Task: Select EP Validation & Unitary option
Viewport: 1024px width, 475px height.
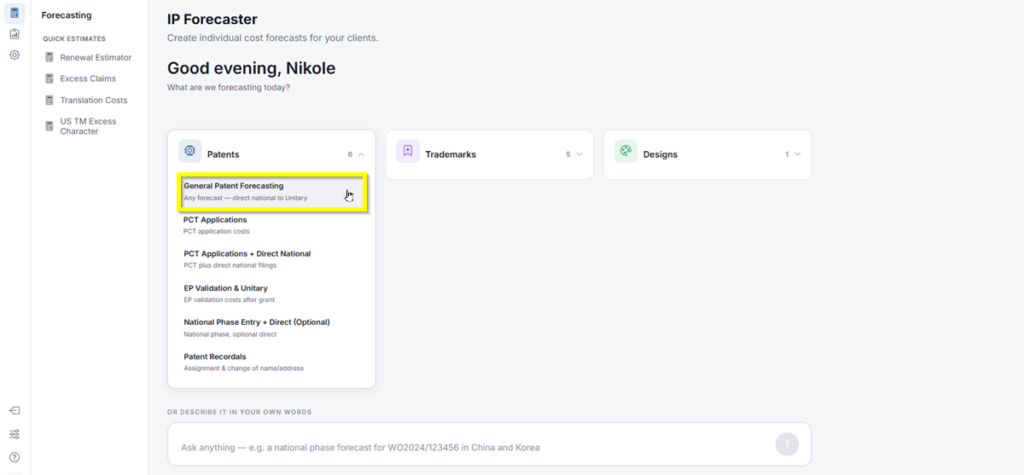Action: pyautogui.click(x=272, y=293)
